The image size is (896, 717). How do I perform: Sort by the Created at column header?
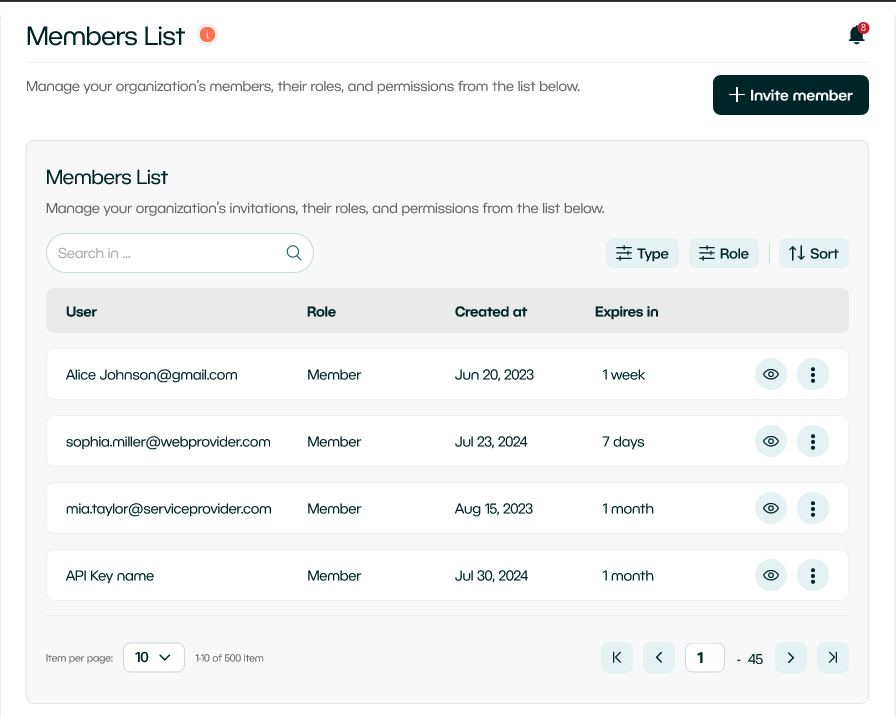tap(491, 312)
